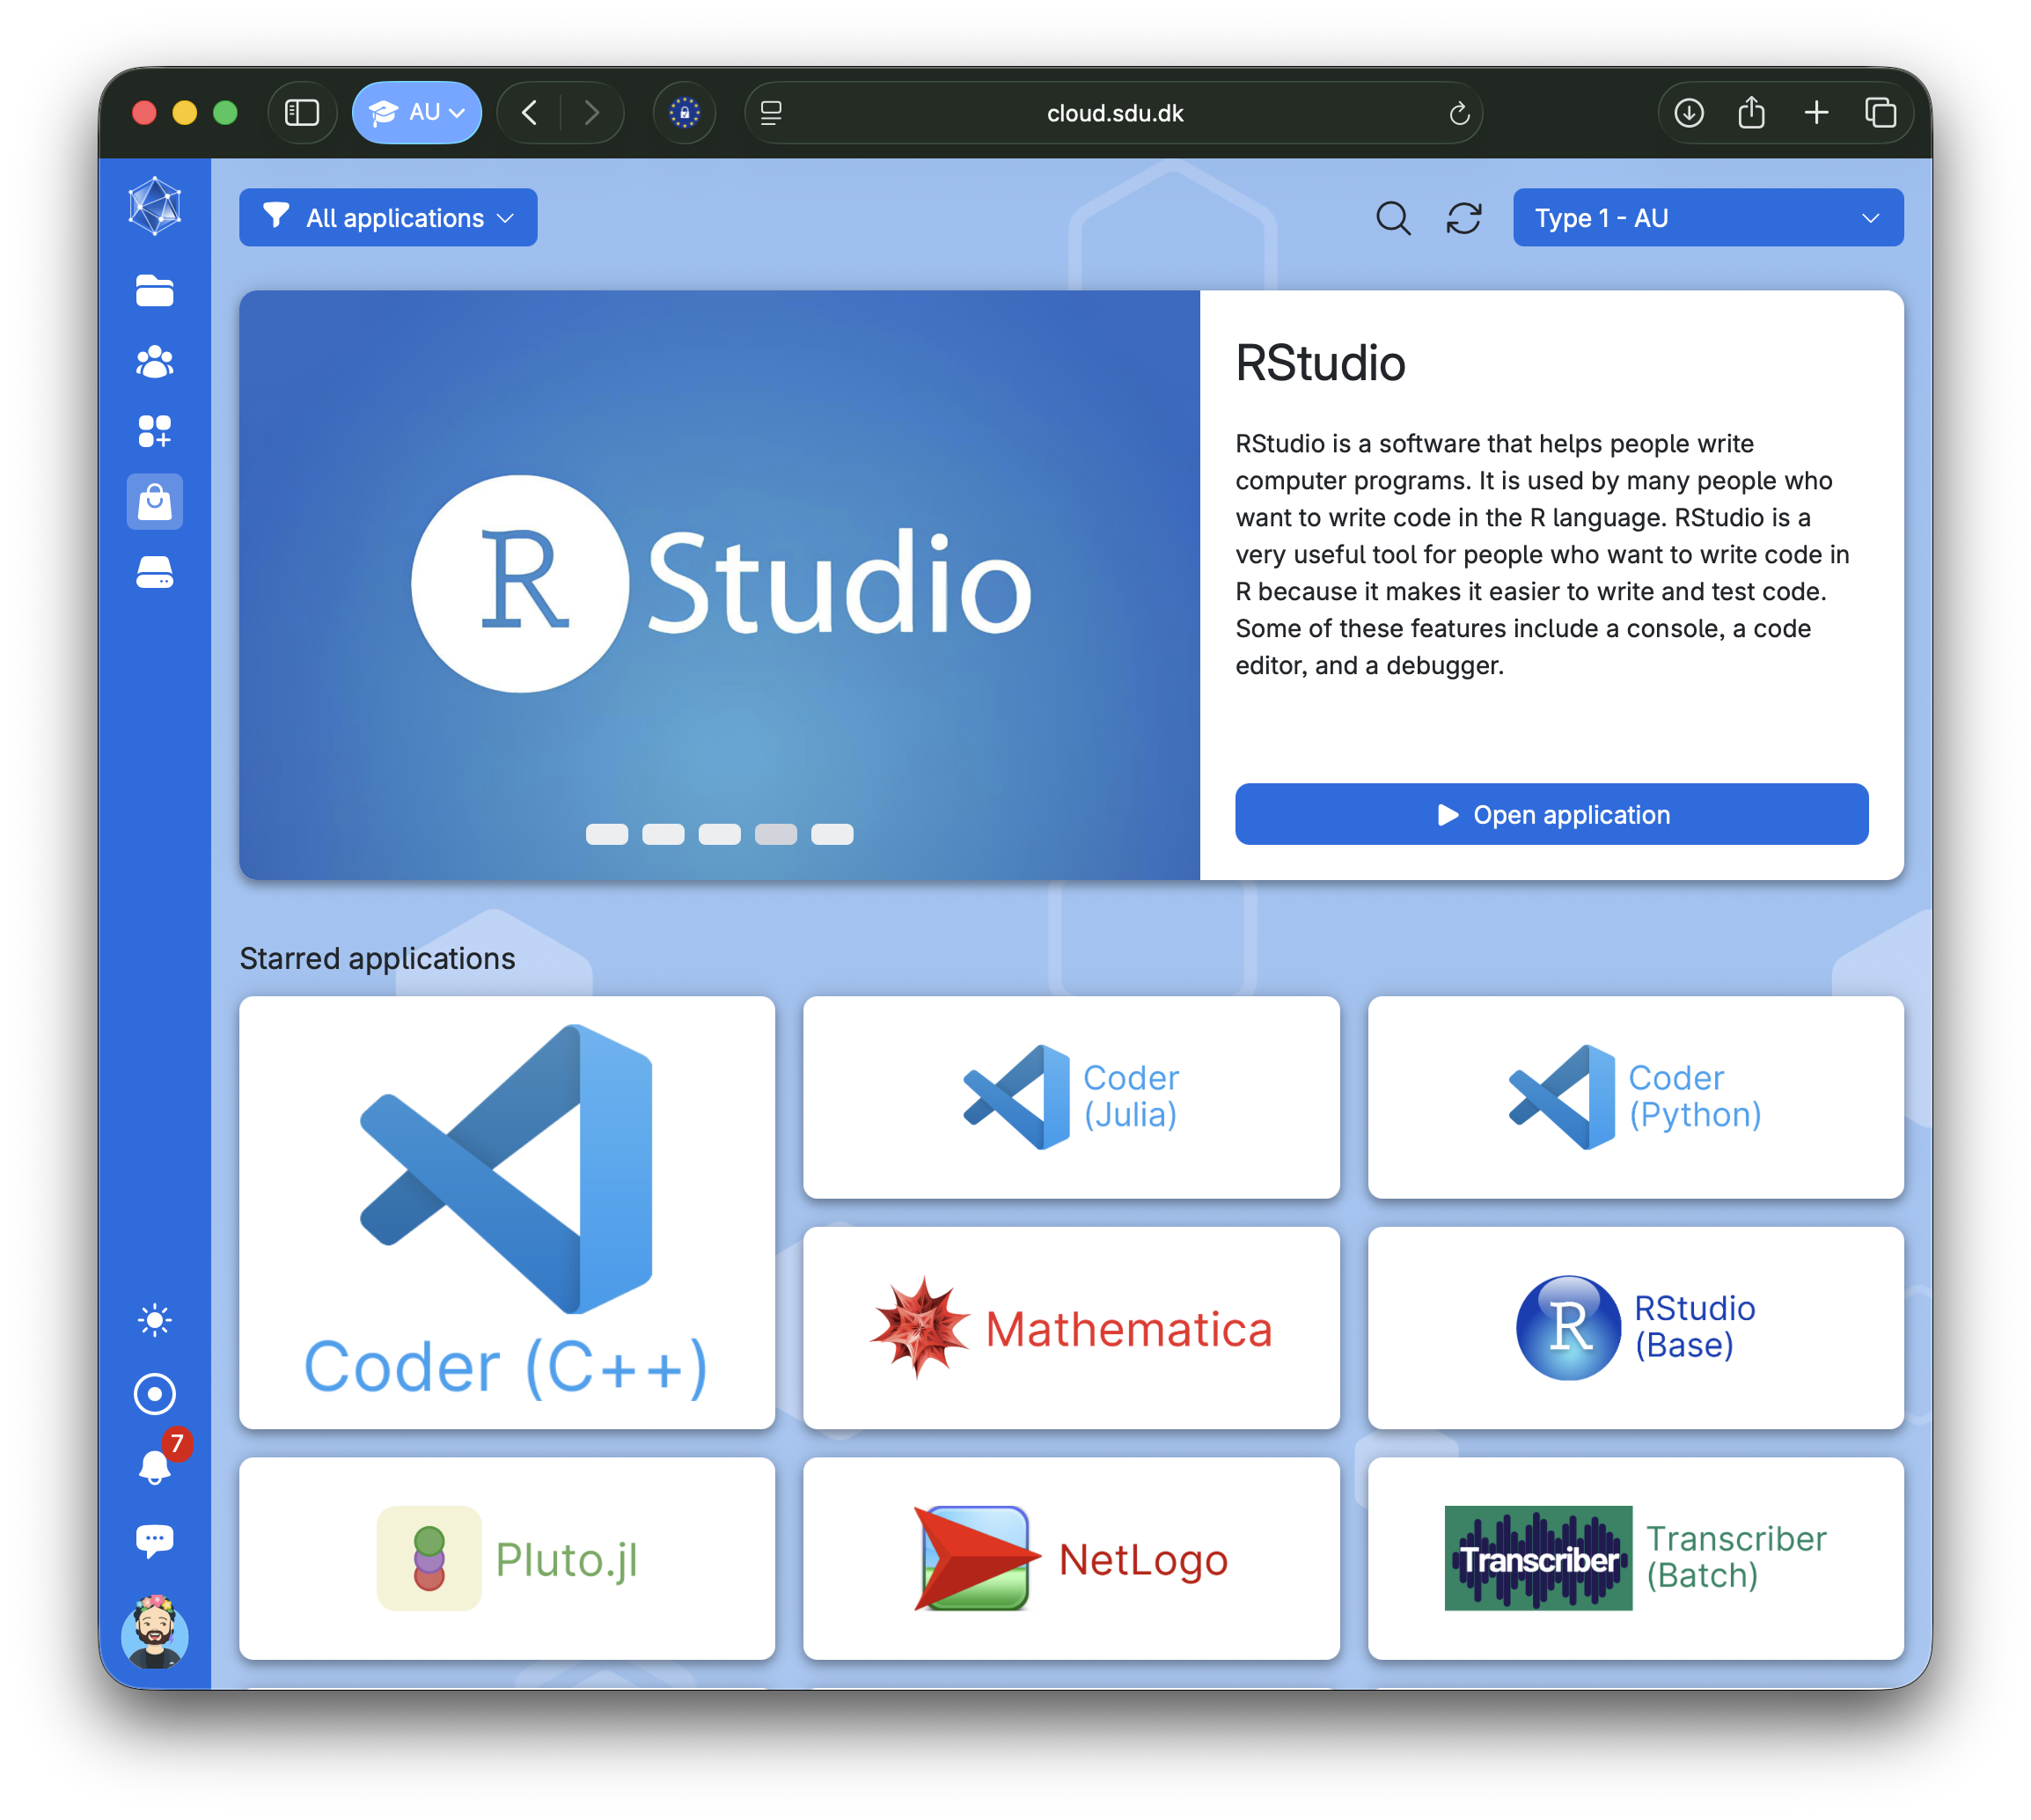
Task: Click the Safari share icon
Action: pyautogui.click(x=1751, y=112)
